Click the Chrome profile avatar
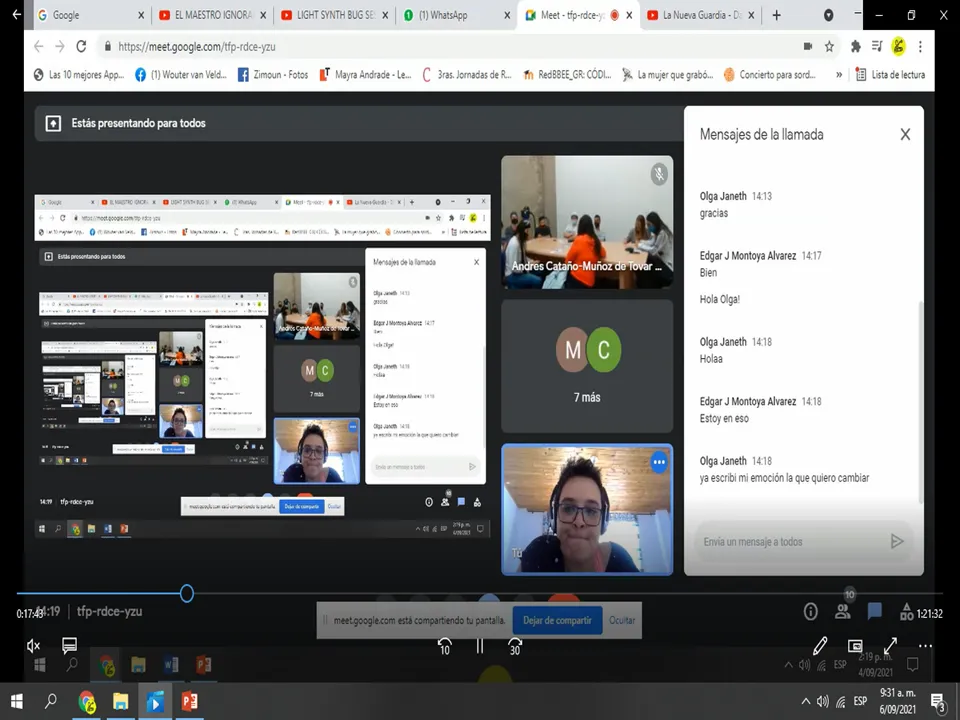 click(898, 47)
